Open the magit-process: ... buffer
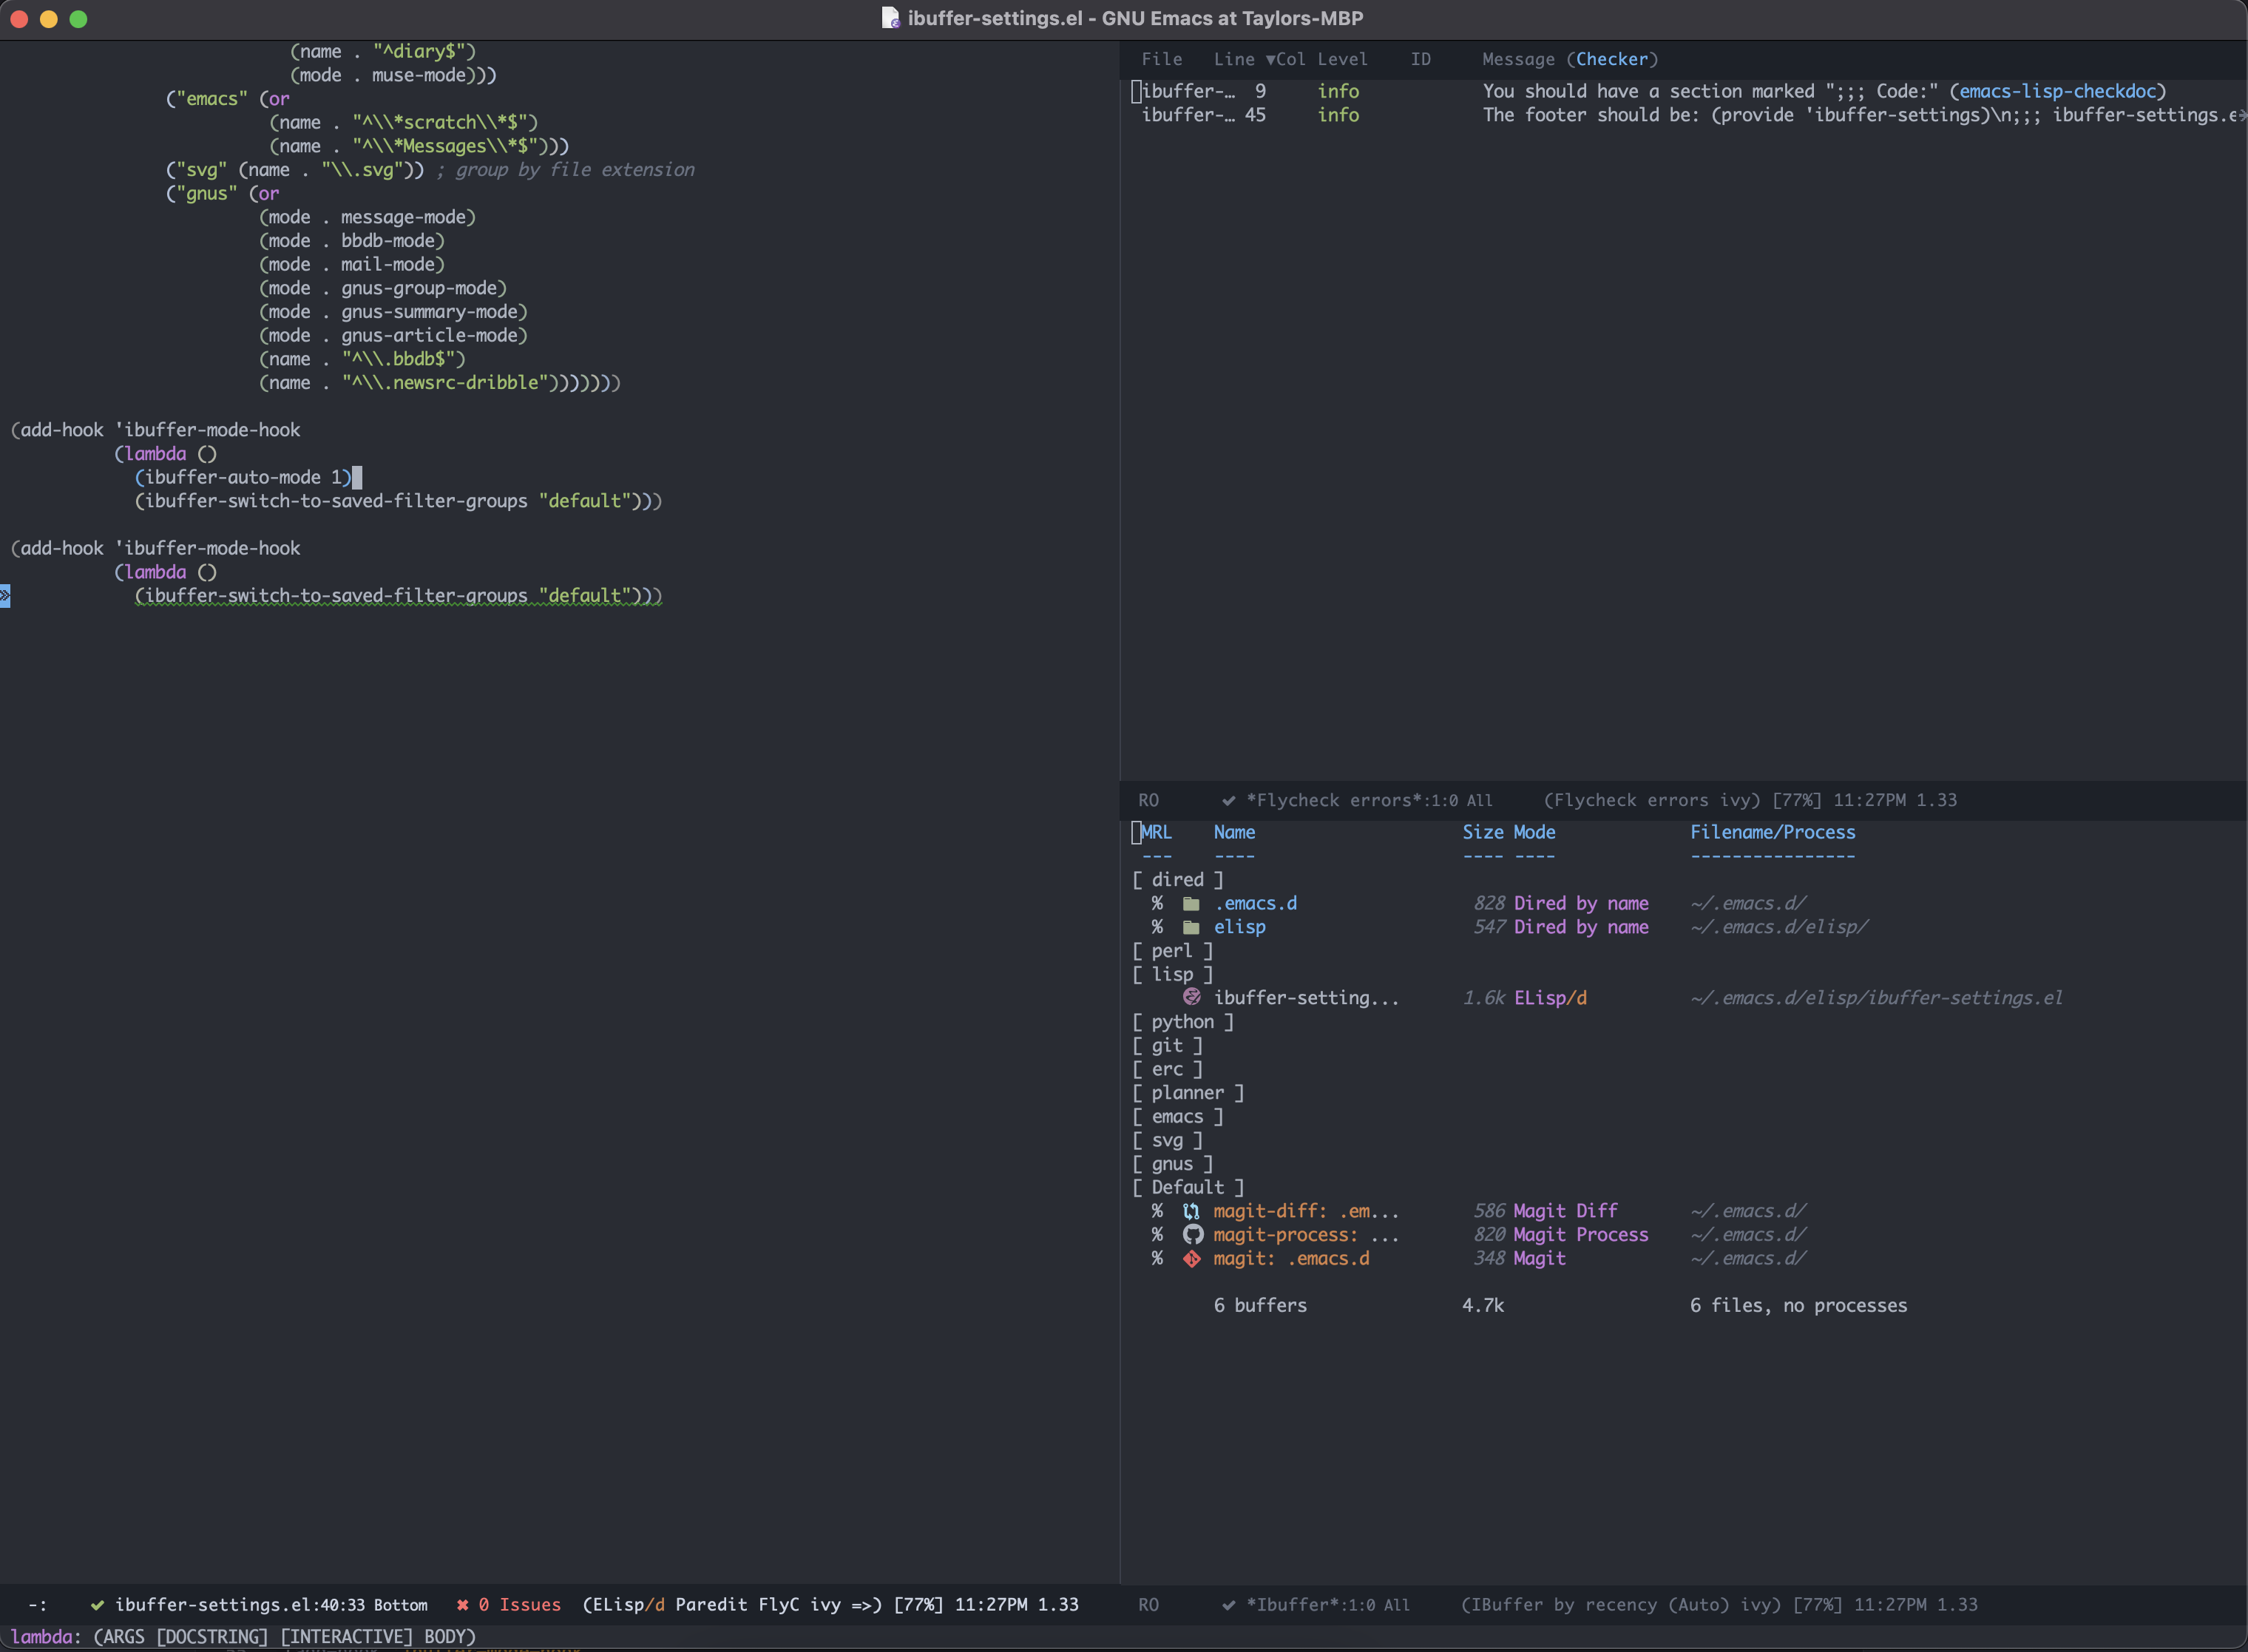2248x1652 pixels. (x=1306, y=1235)
